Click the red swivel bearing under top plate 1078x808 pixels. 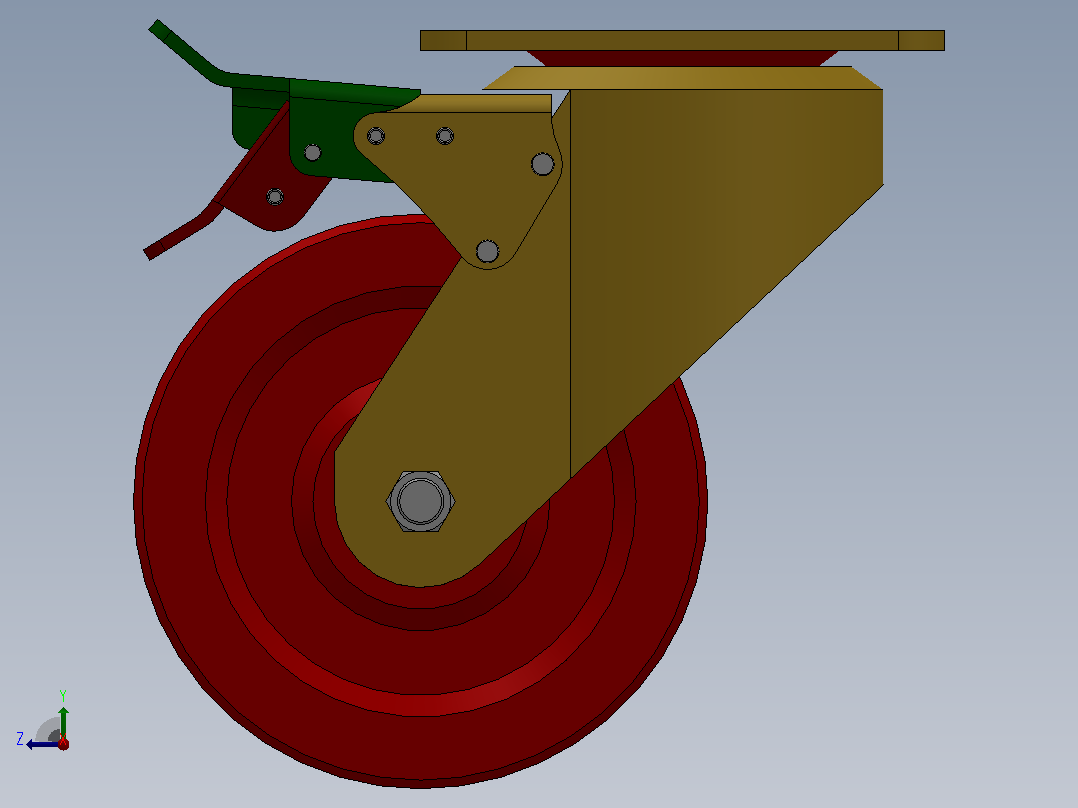(682, 58)
